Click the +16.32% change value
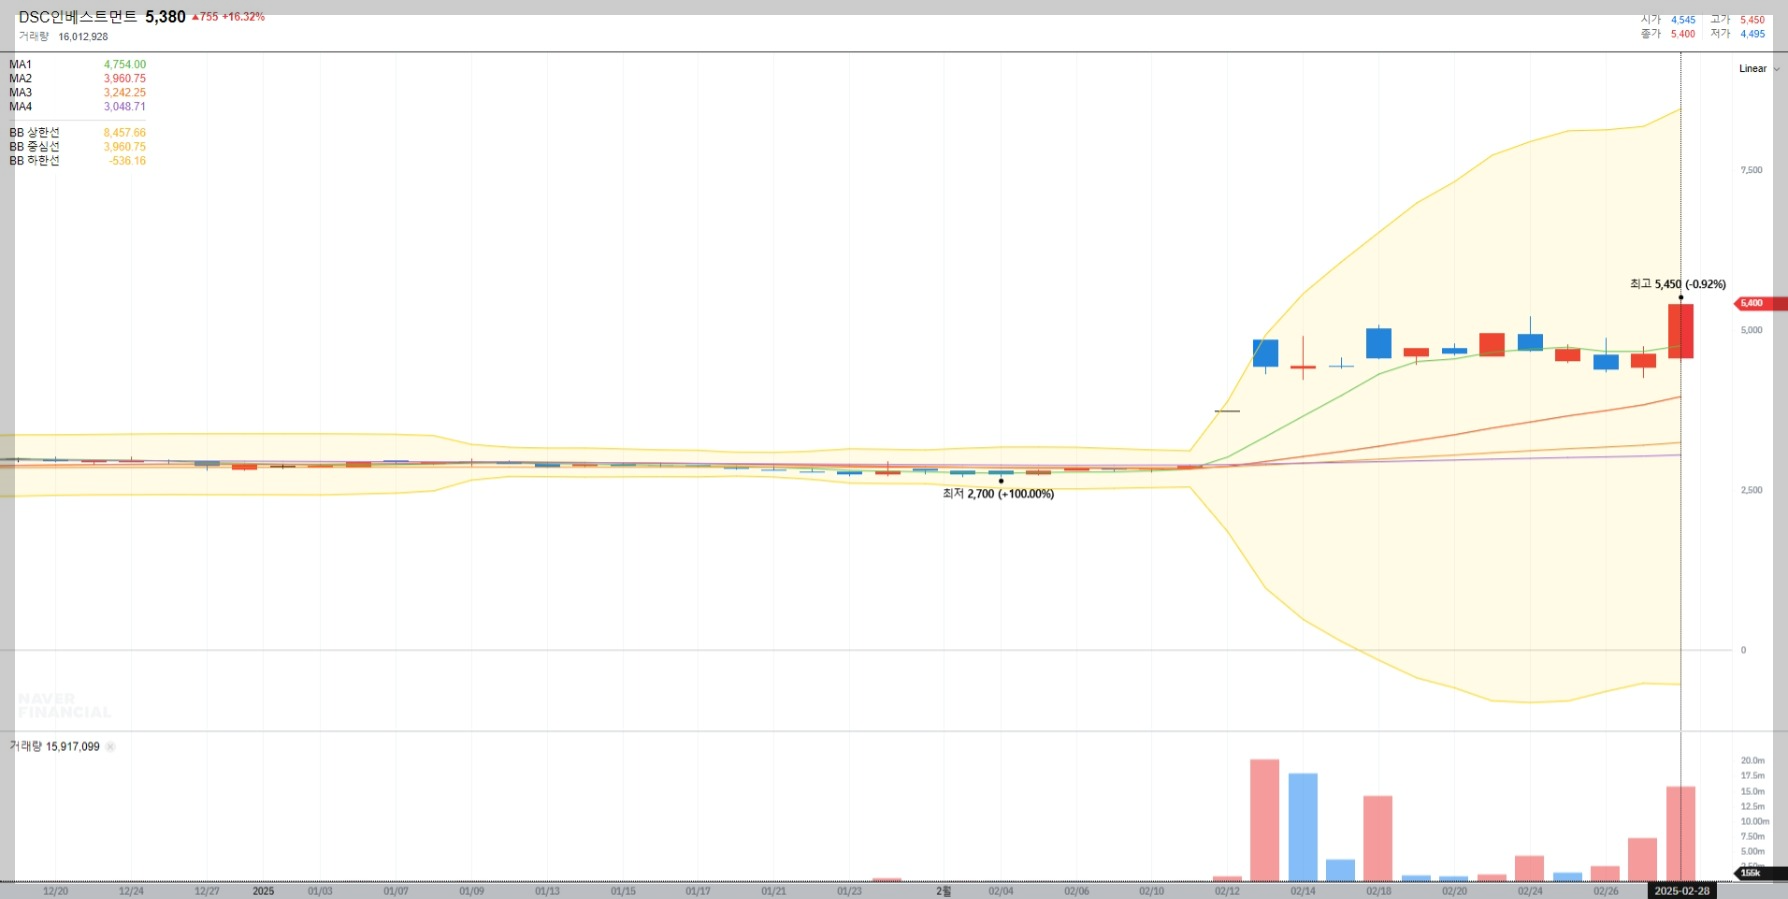 point(243,17)
